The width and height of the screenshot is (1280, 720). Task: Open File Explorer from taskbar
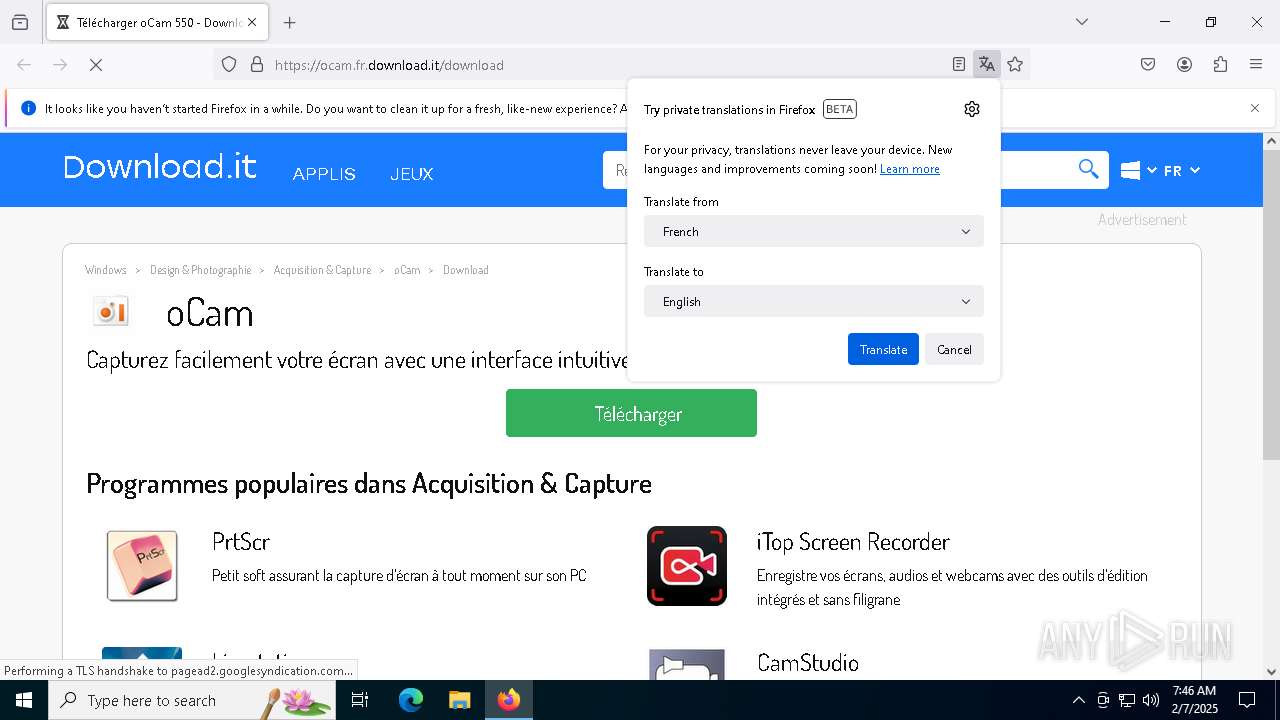(x=459, y=700)
